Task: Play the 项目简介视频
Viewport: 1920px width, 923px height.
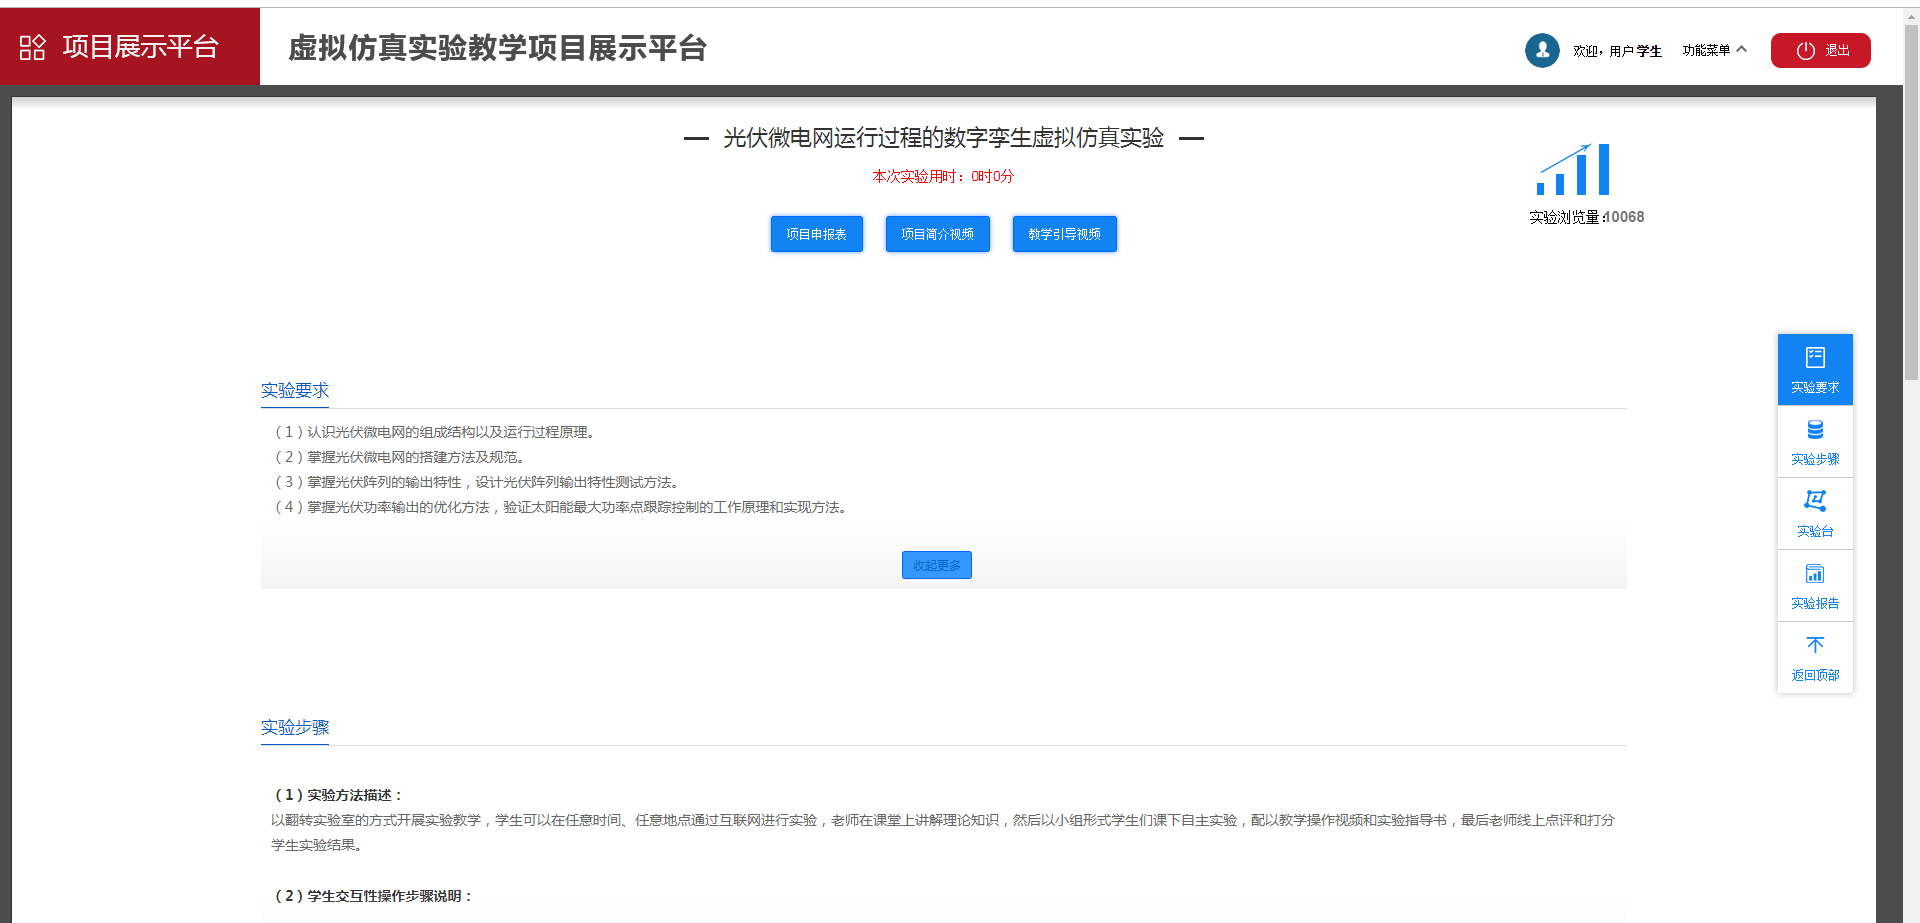Action: 937,234
